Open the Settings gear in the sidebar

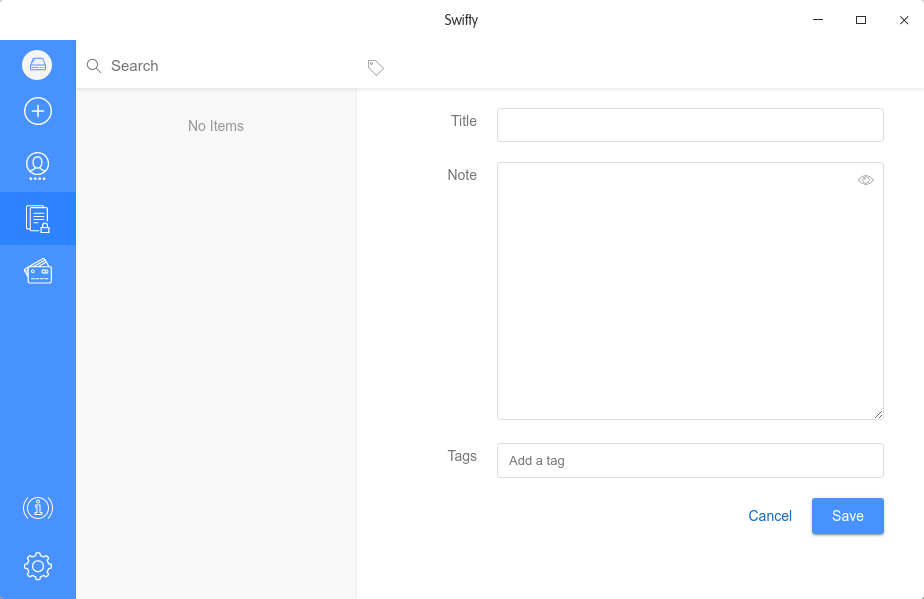click(x=37, y=566)
